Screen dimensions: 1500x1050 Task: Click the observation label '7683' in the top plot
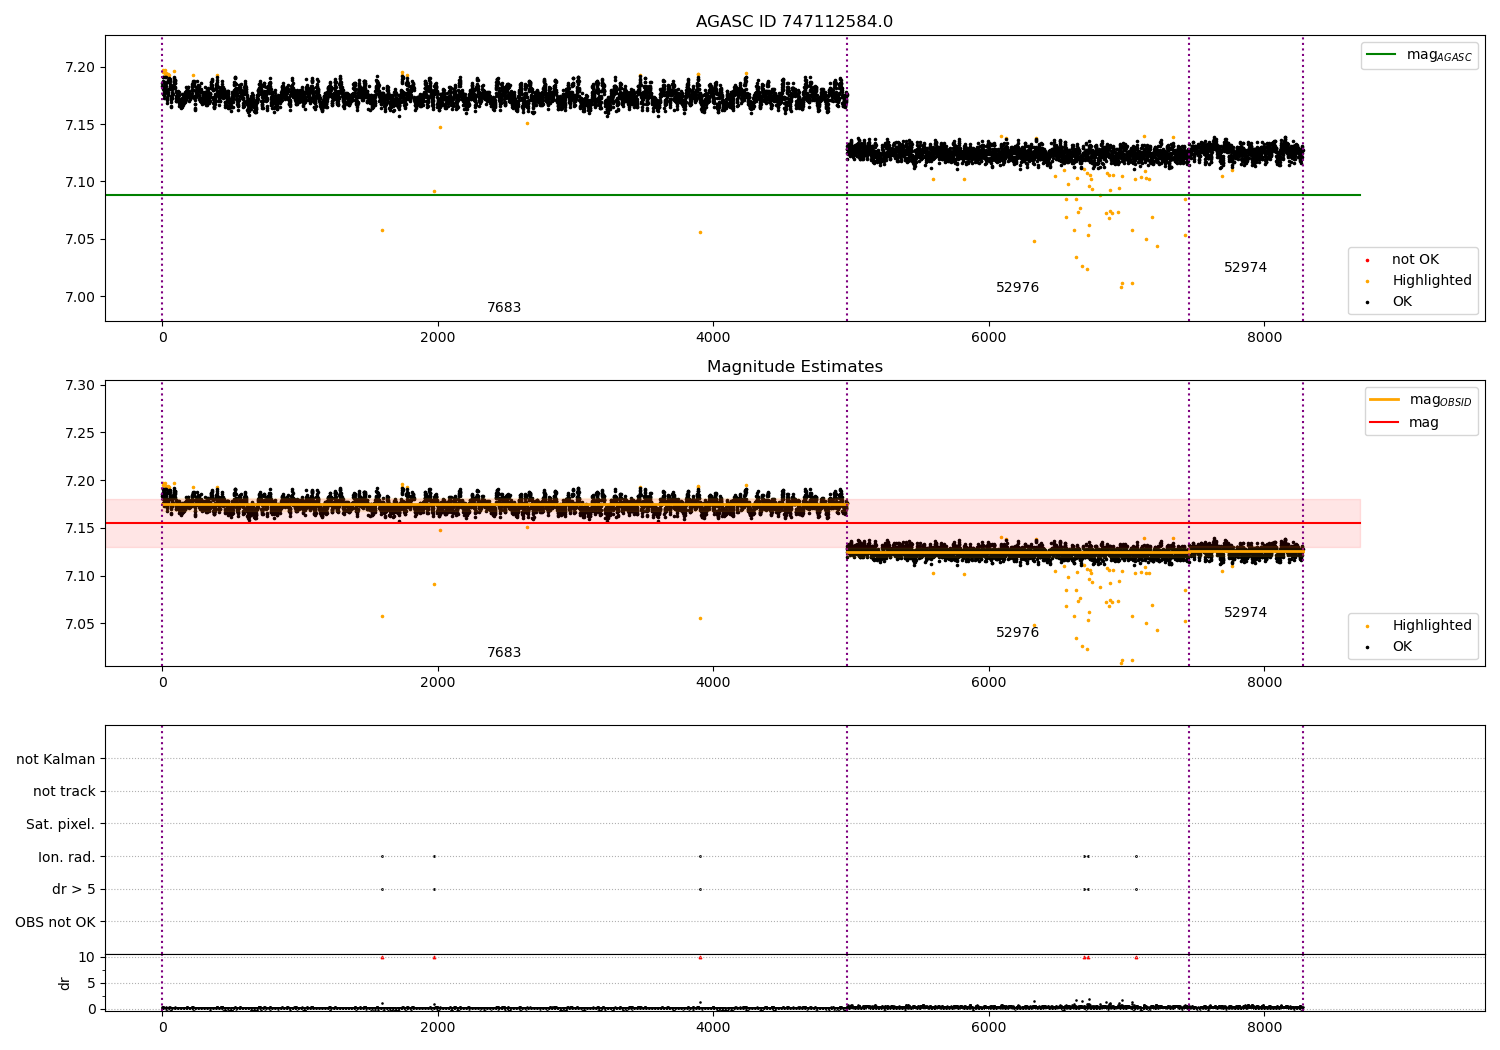(x=504, y=308)
